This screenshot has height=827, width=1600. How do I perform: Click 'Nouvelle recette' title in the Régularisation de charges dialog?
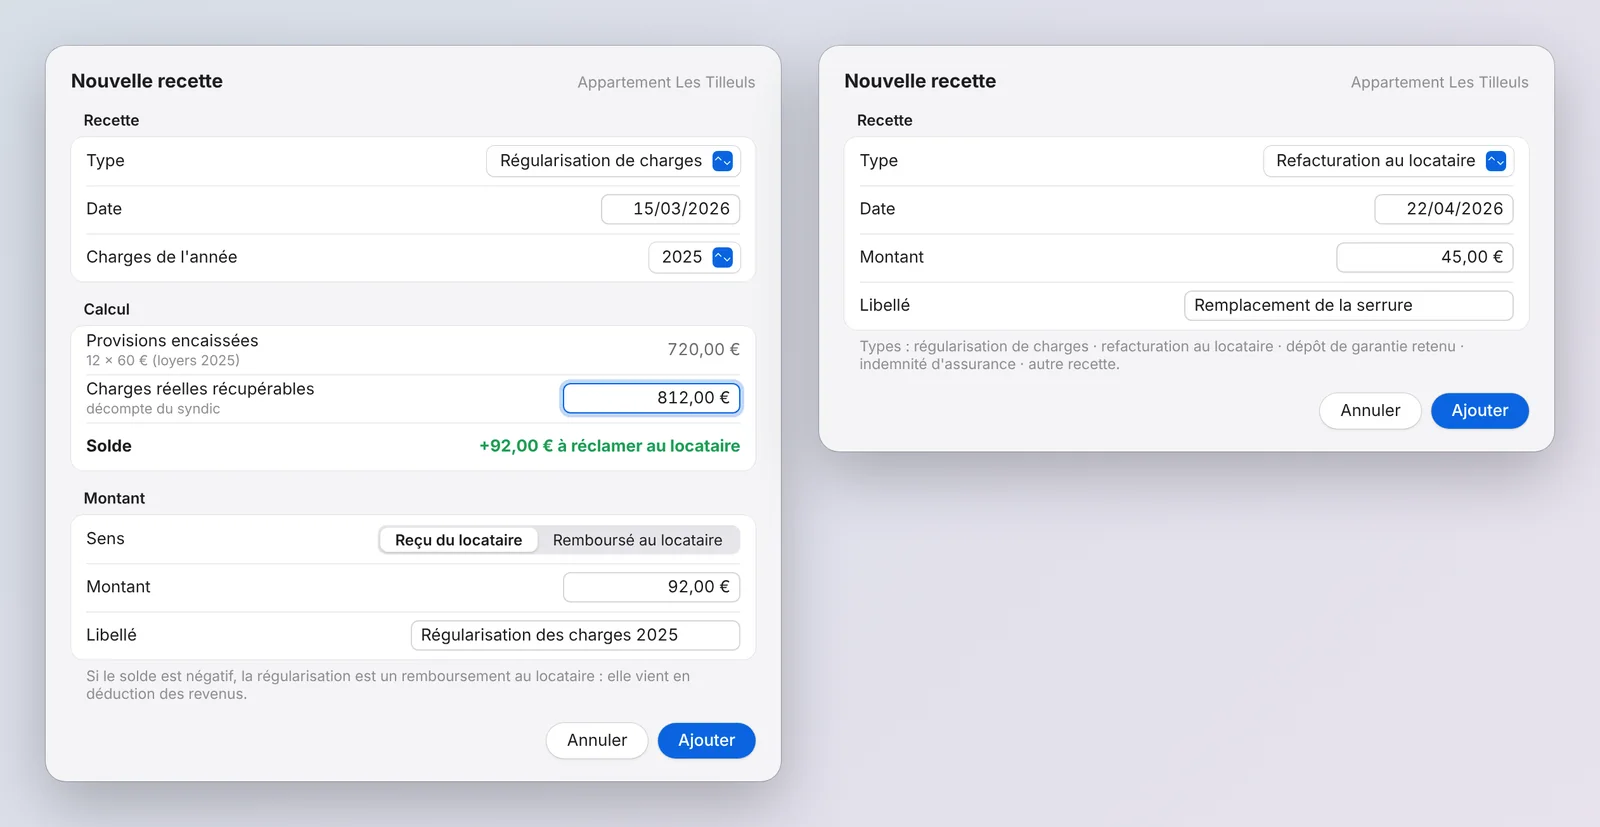click(147, 81)
